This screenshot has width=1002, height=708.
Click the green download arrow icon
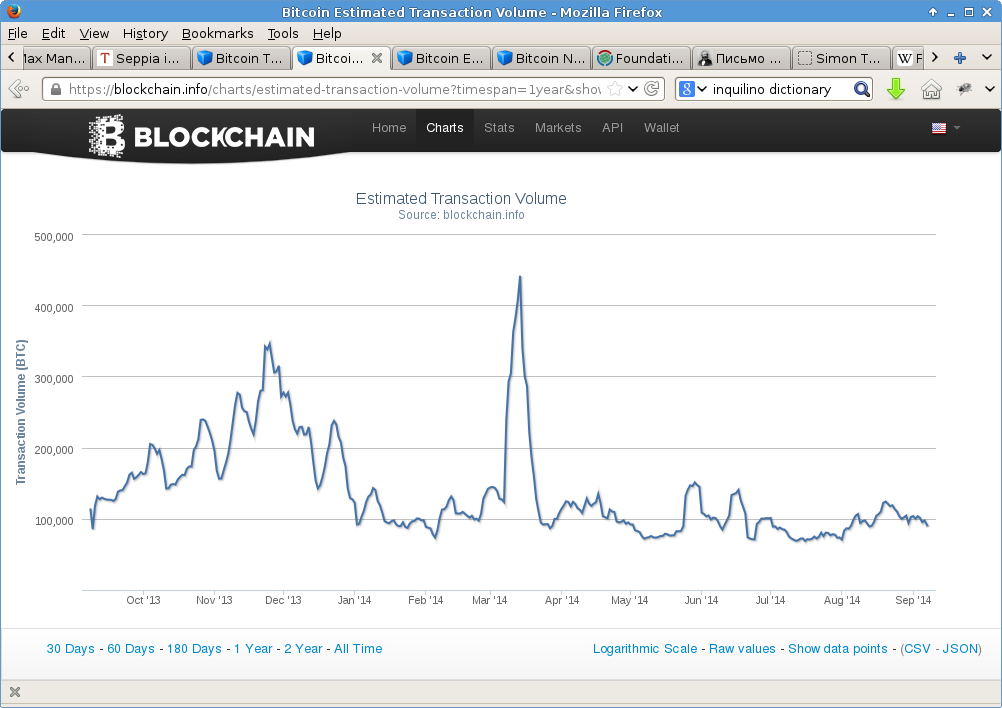[896, 89]
